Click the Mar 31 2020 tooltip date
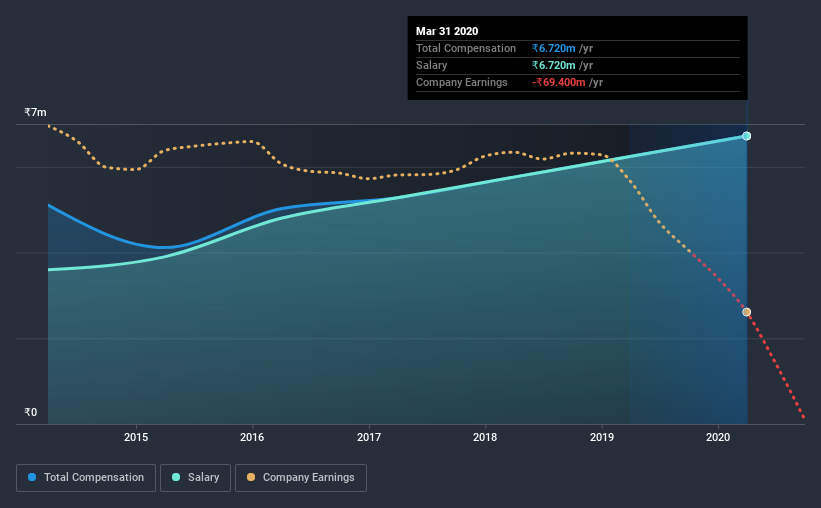821x508 pixels. pyautogui.click(x=447, y=31)
